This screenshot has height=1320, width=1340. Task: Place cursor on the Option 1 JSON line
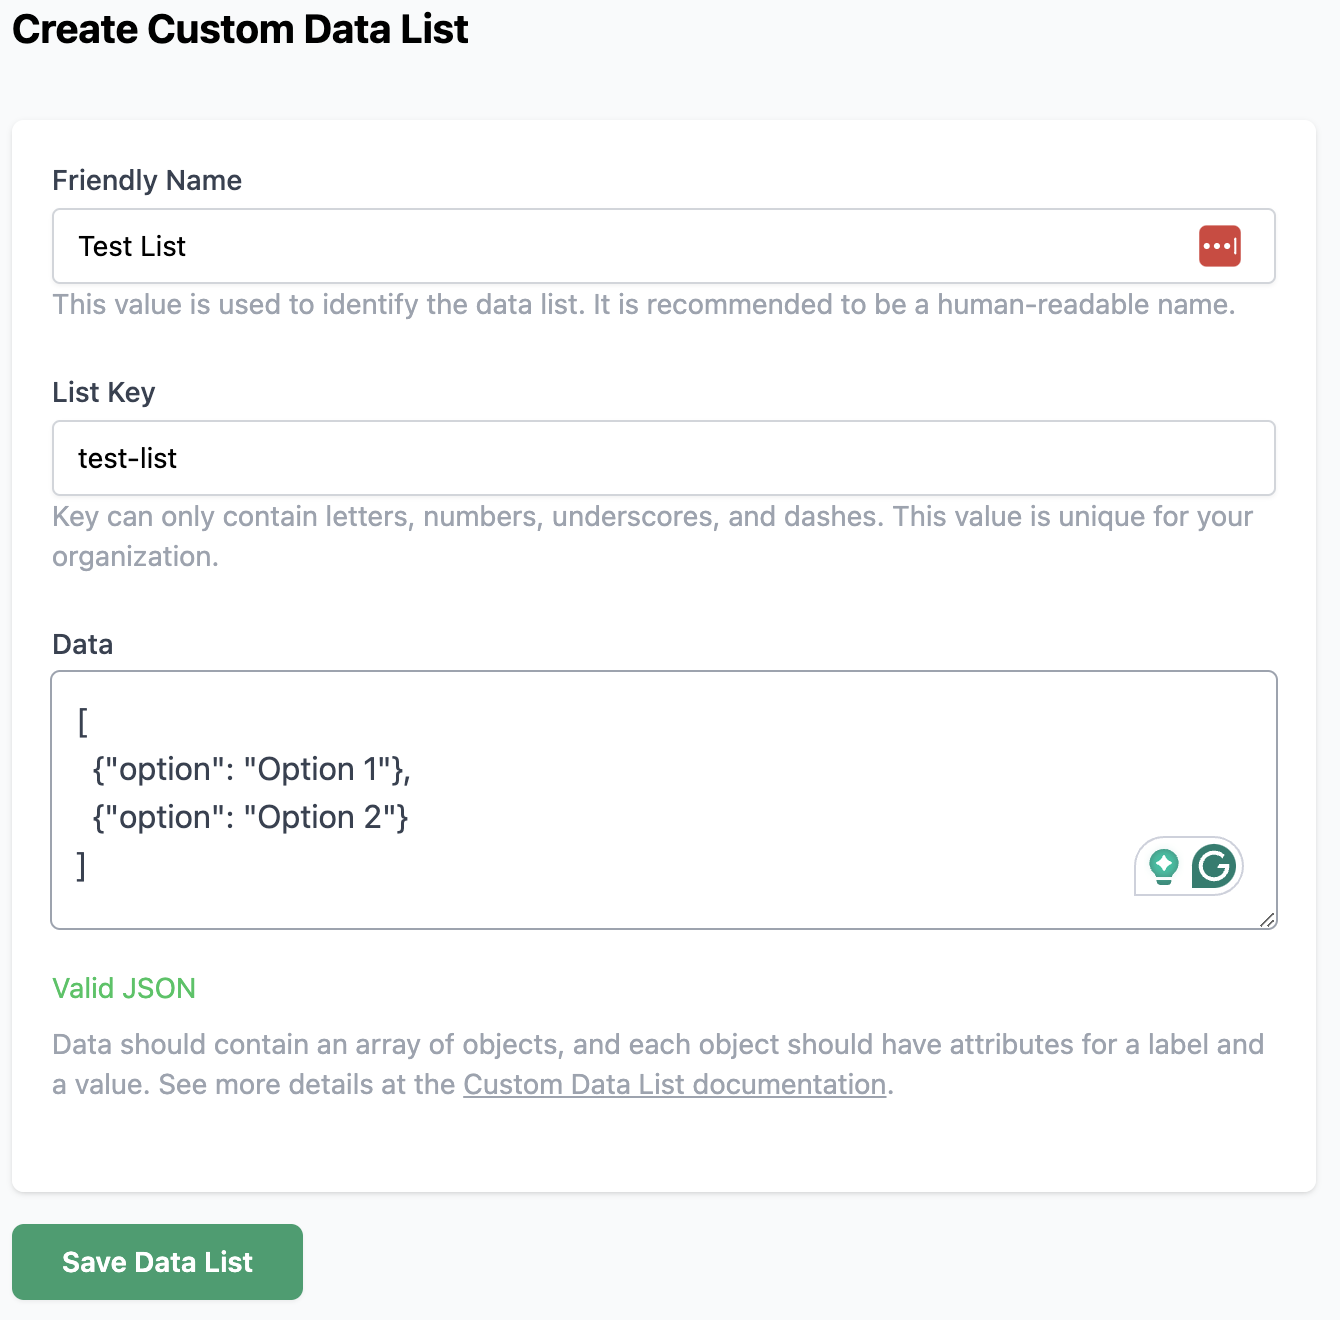tap(251, 769)
